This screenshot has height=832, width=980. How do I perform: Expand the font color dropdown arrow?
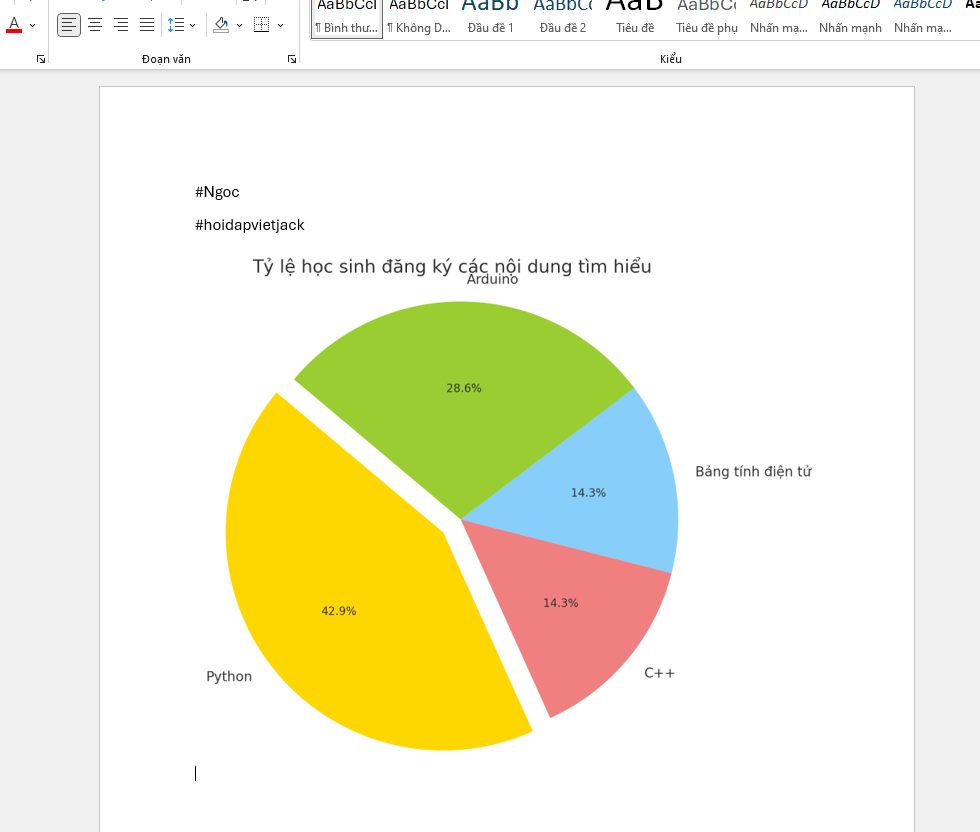pos(33,25)
